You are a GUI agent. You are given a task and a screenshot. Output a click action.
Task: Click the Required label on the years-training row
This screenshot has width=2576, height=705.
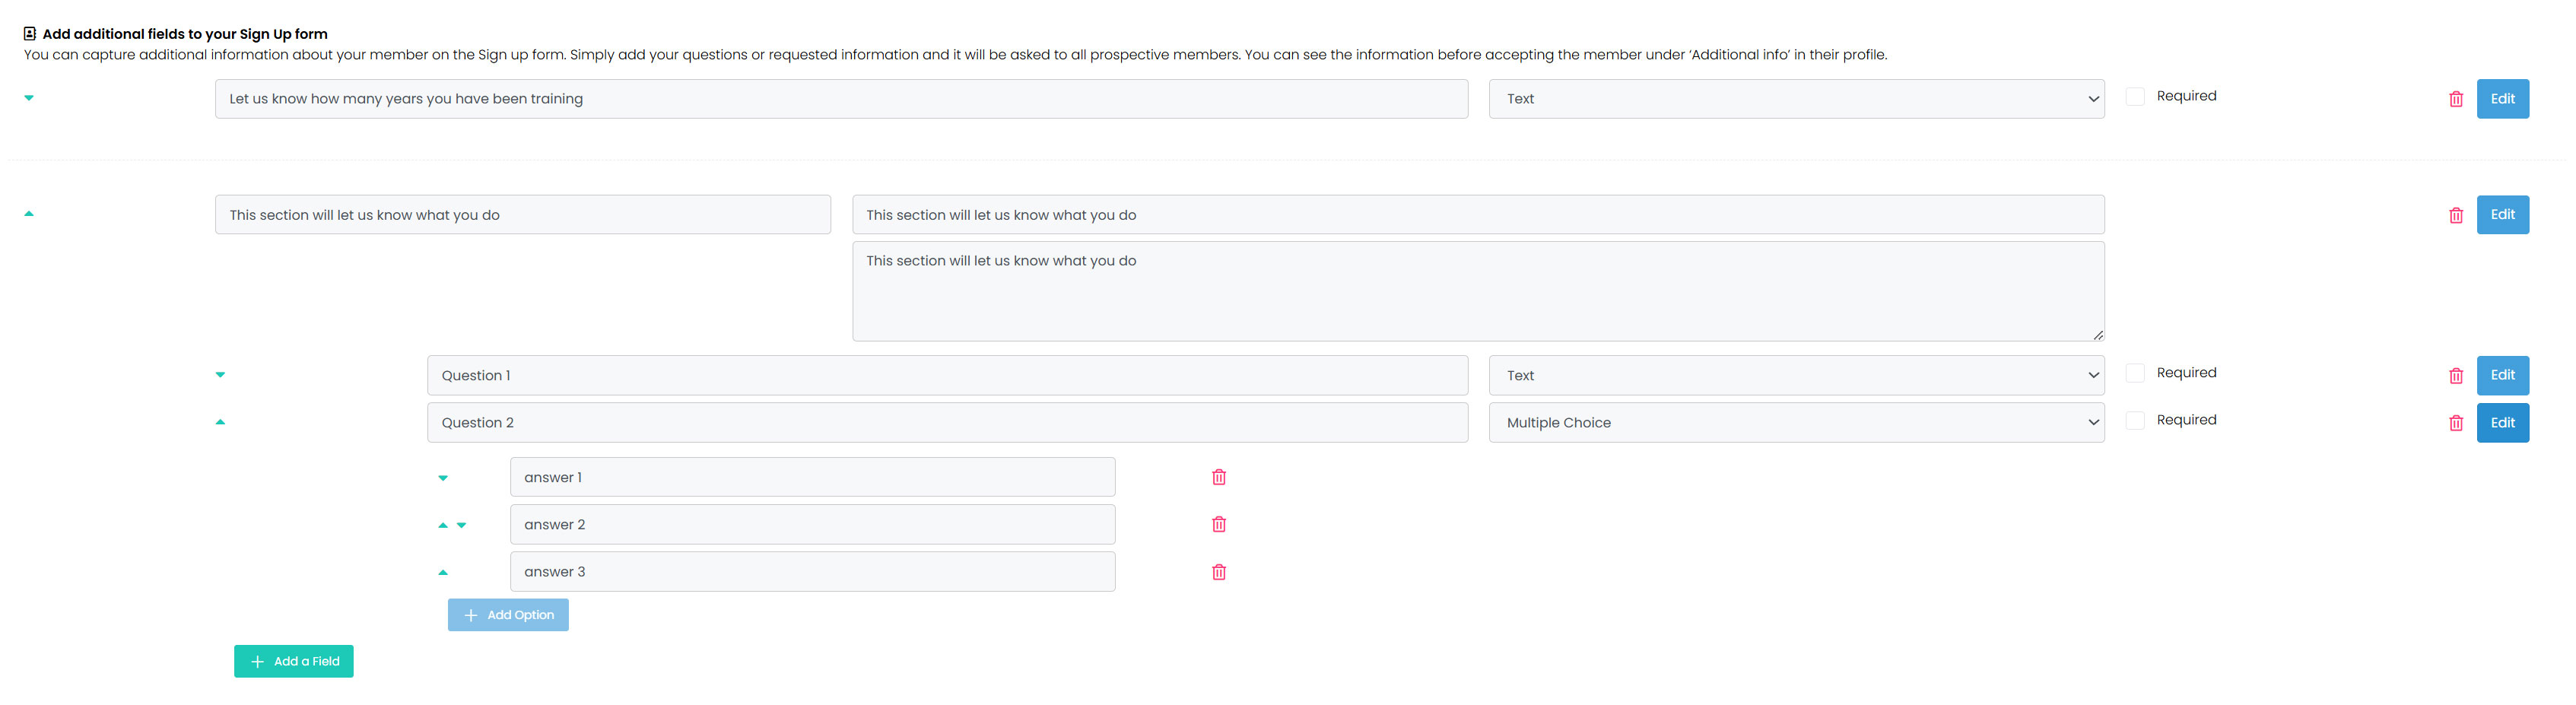pyautogui.click(x=2186, y=96)
